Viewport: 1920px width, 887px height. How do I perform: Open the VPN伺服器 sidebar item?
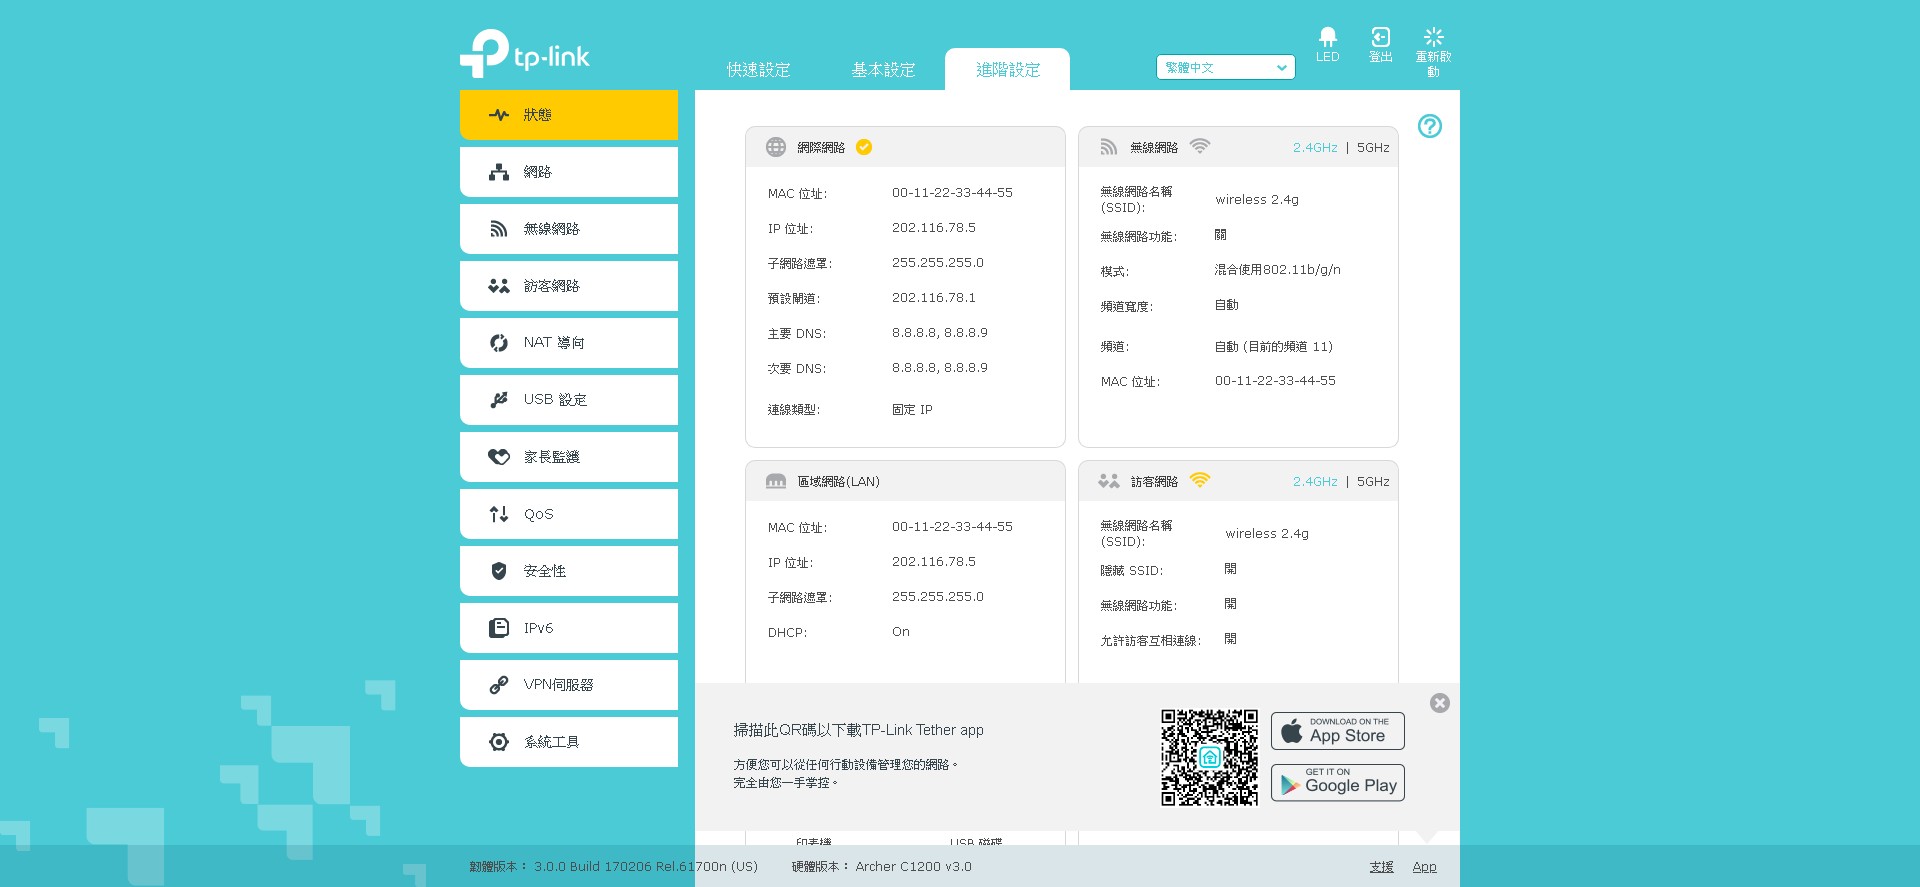click(x=569, y=685)
